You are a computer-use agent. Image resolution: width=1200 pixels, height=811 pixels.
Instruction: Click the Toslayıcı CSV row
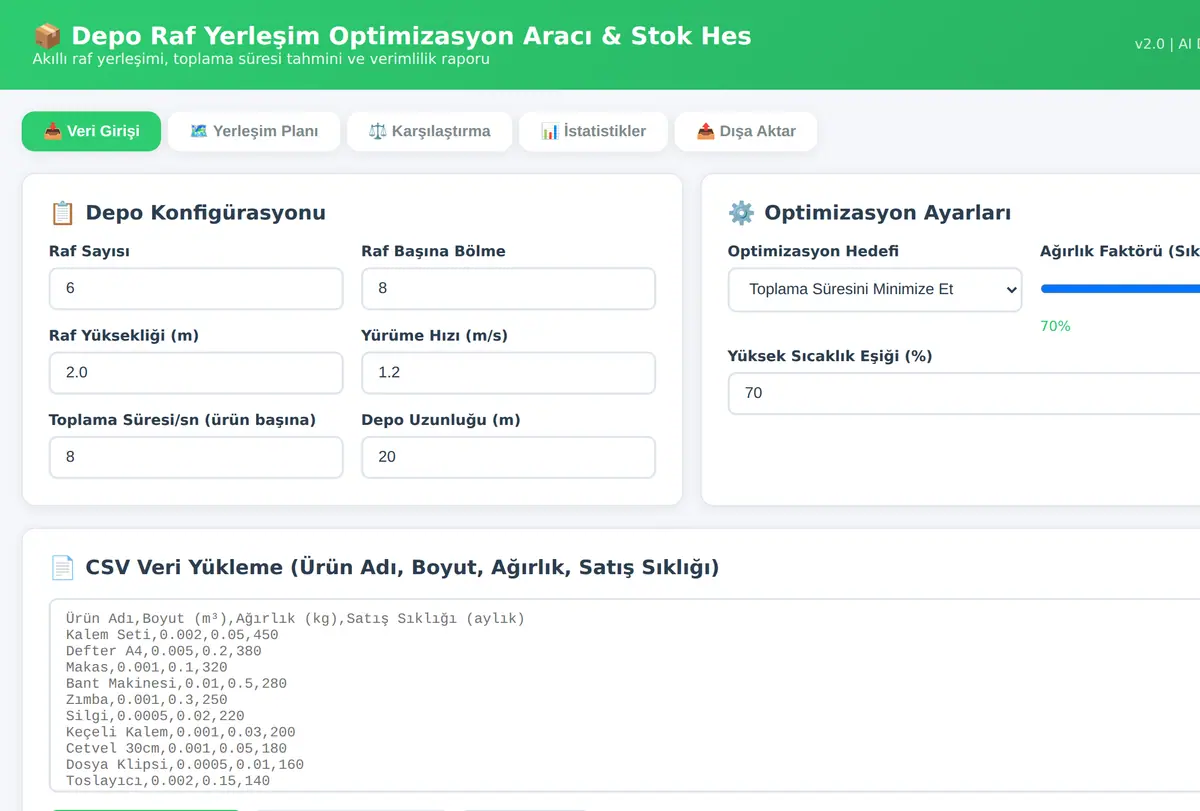pyautogui.click(x=168, y=780)
